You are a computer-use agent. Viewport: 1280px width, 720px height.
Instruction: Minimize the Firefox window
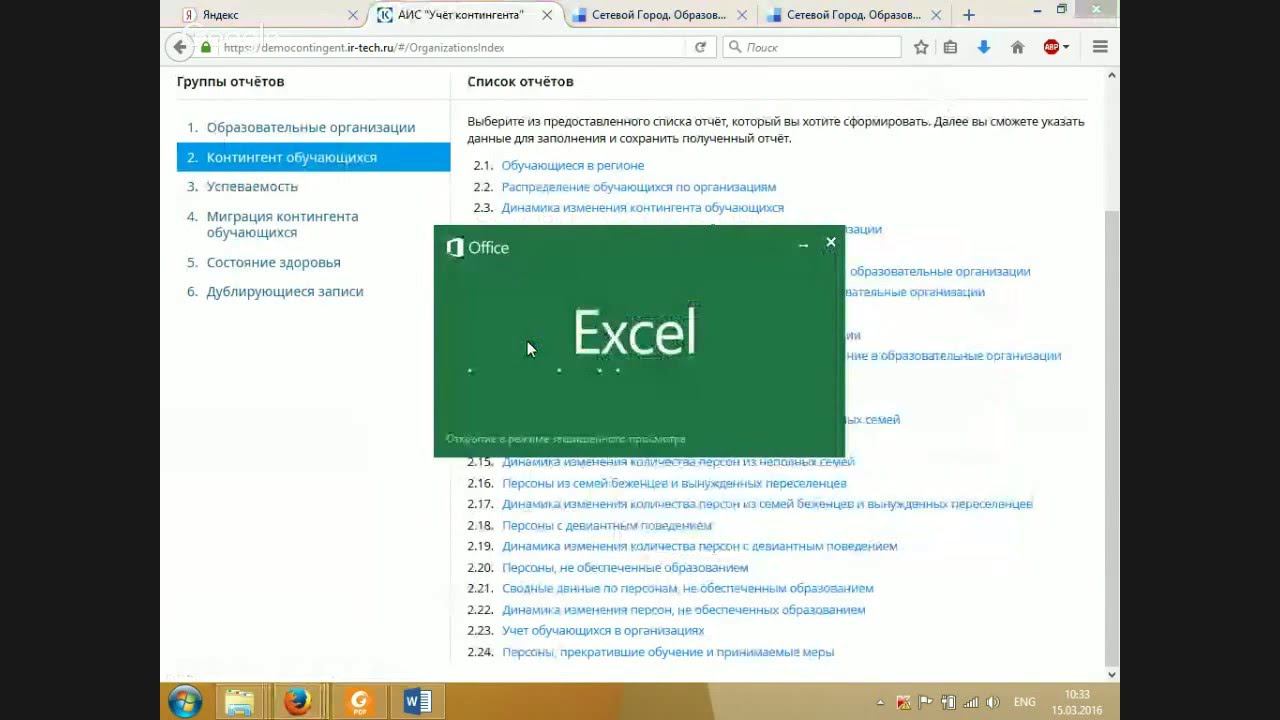click(x=1036, y=9)
